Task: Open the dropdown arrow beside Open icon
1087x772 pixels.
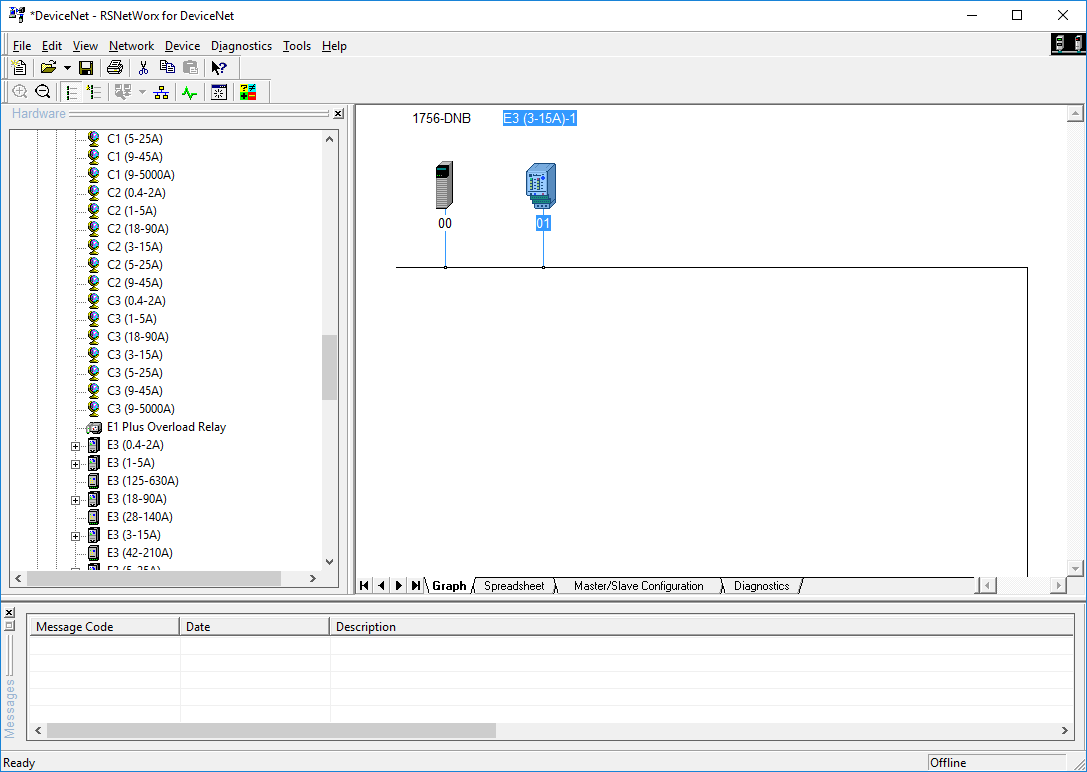Action: point(67,67)
